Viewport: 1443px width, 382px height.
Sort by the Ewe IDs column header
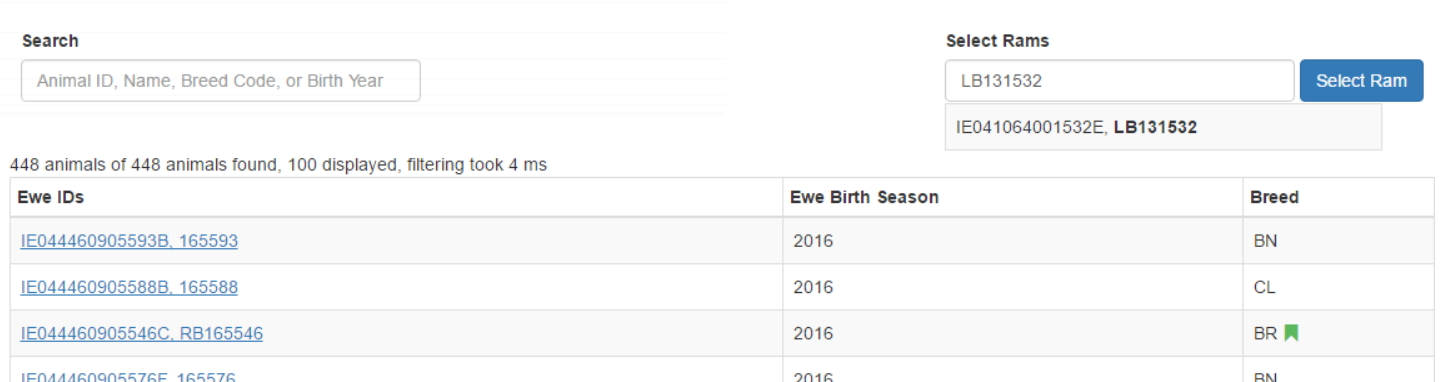(x=50, y=198)
